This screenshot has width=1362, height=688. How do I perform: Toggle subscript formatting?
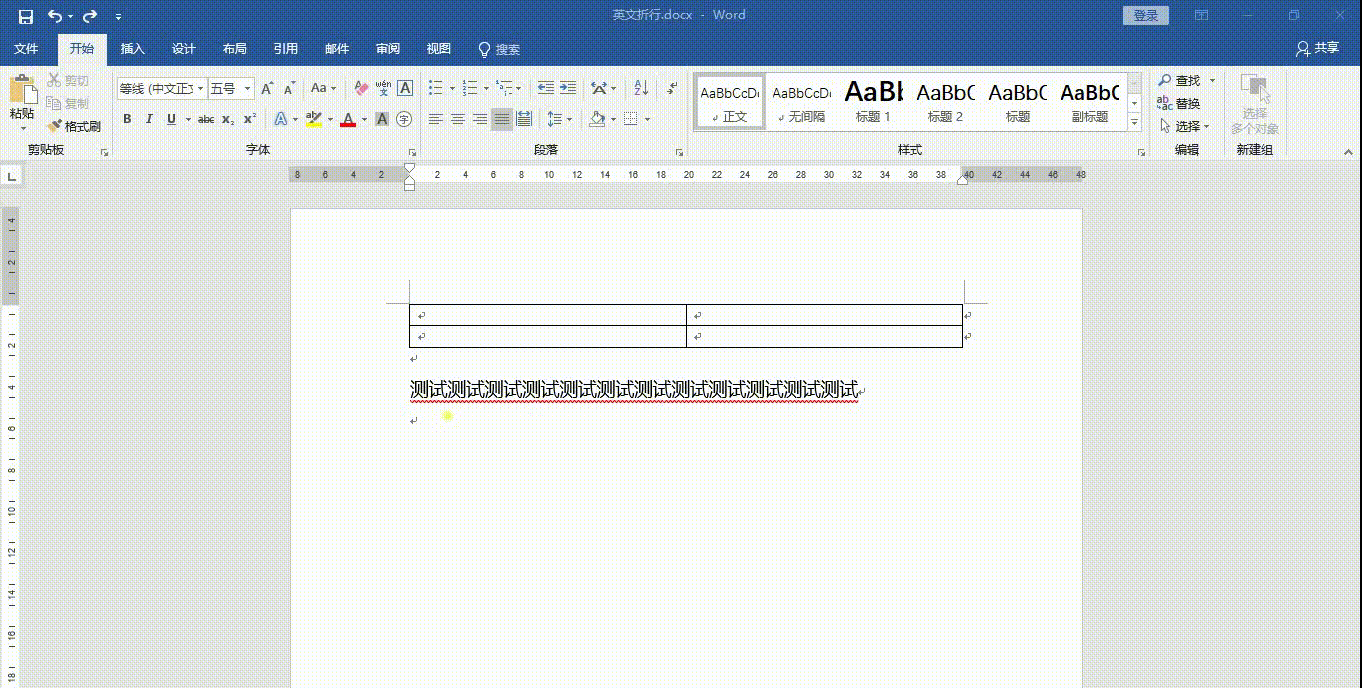click(228, 119)
